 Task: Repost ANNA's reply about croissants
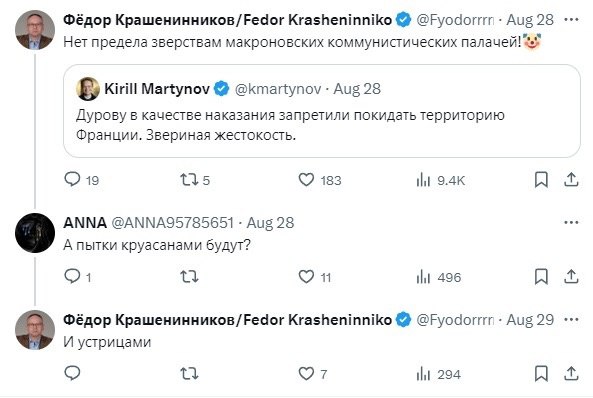tap(189, 277)
